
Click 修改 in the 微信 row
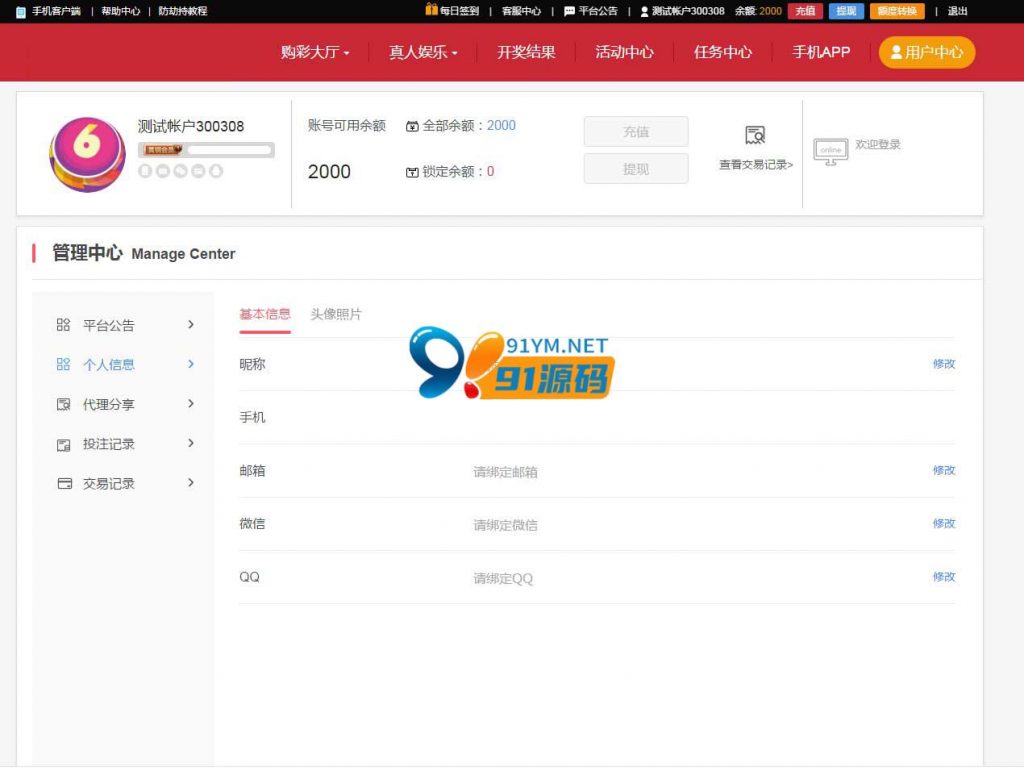944,524
